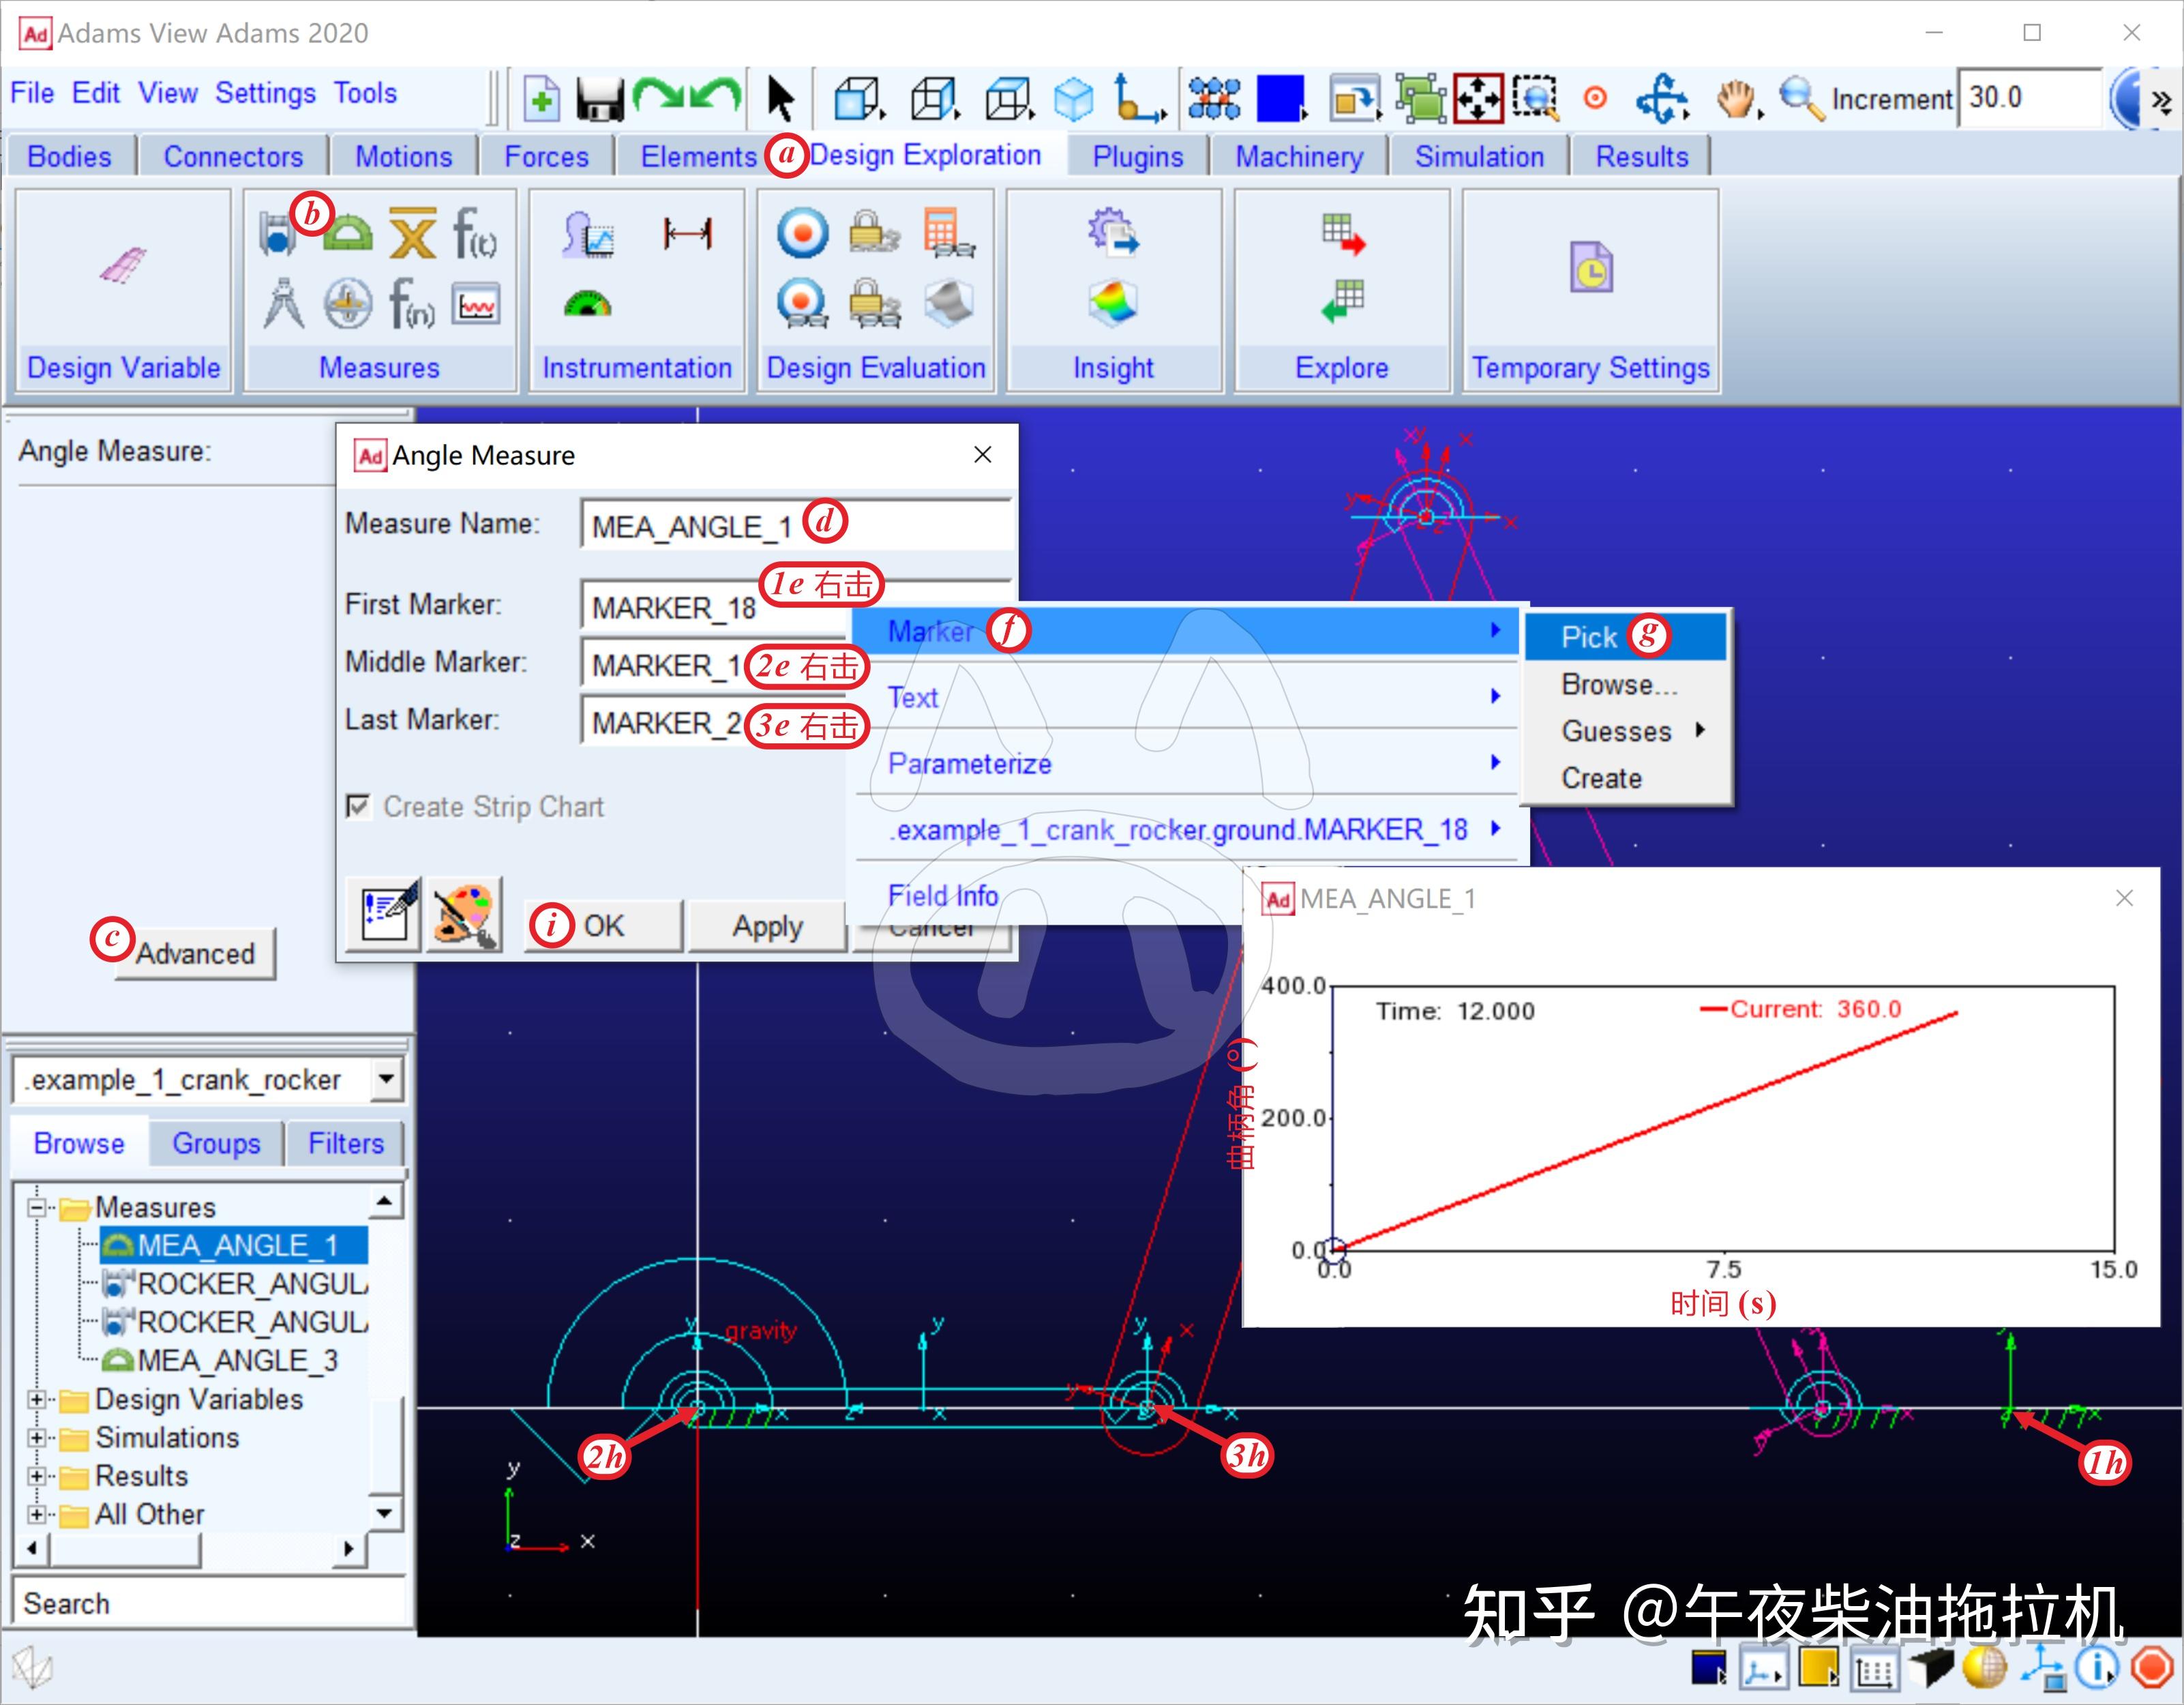
Task: Toggle the Create Strip Chart checkbox
Action: tap(358, 806)
